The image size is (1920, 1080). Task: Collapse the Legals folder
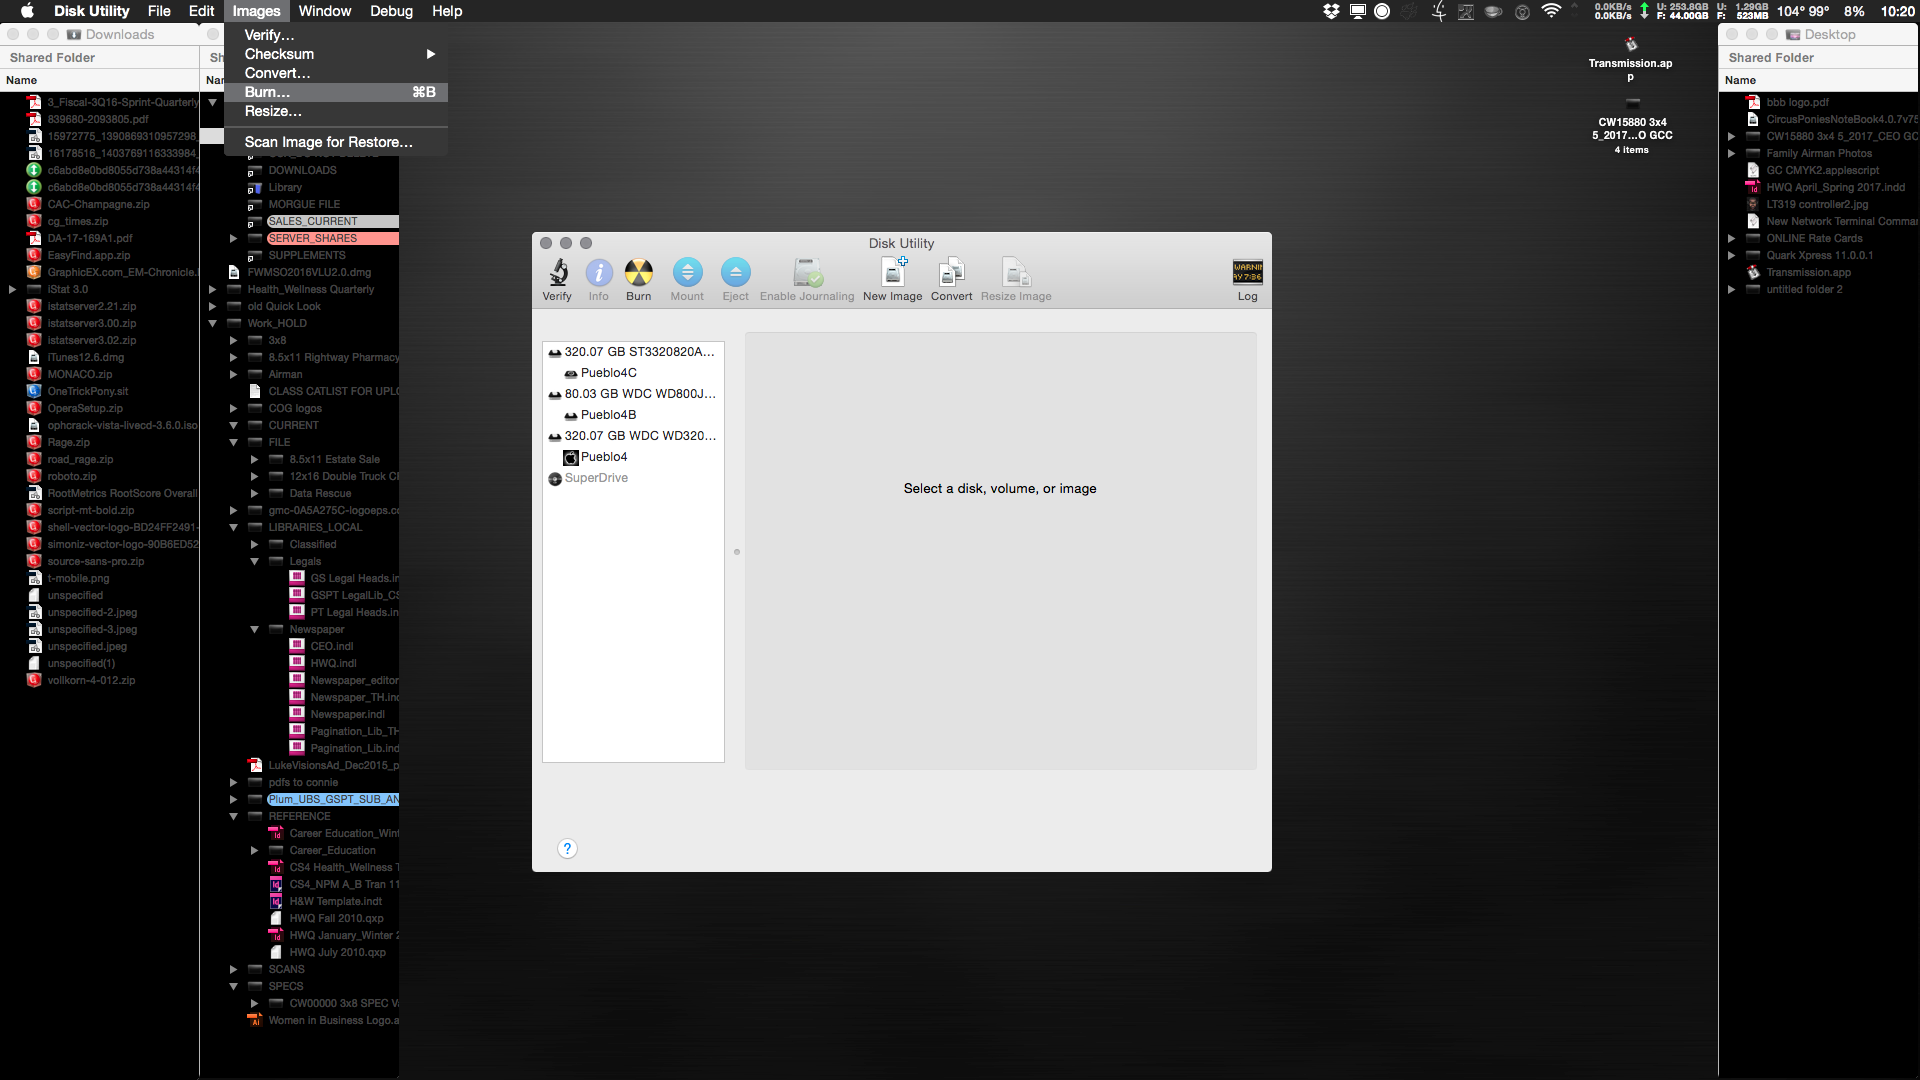[254, 561]
